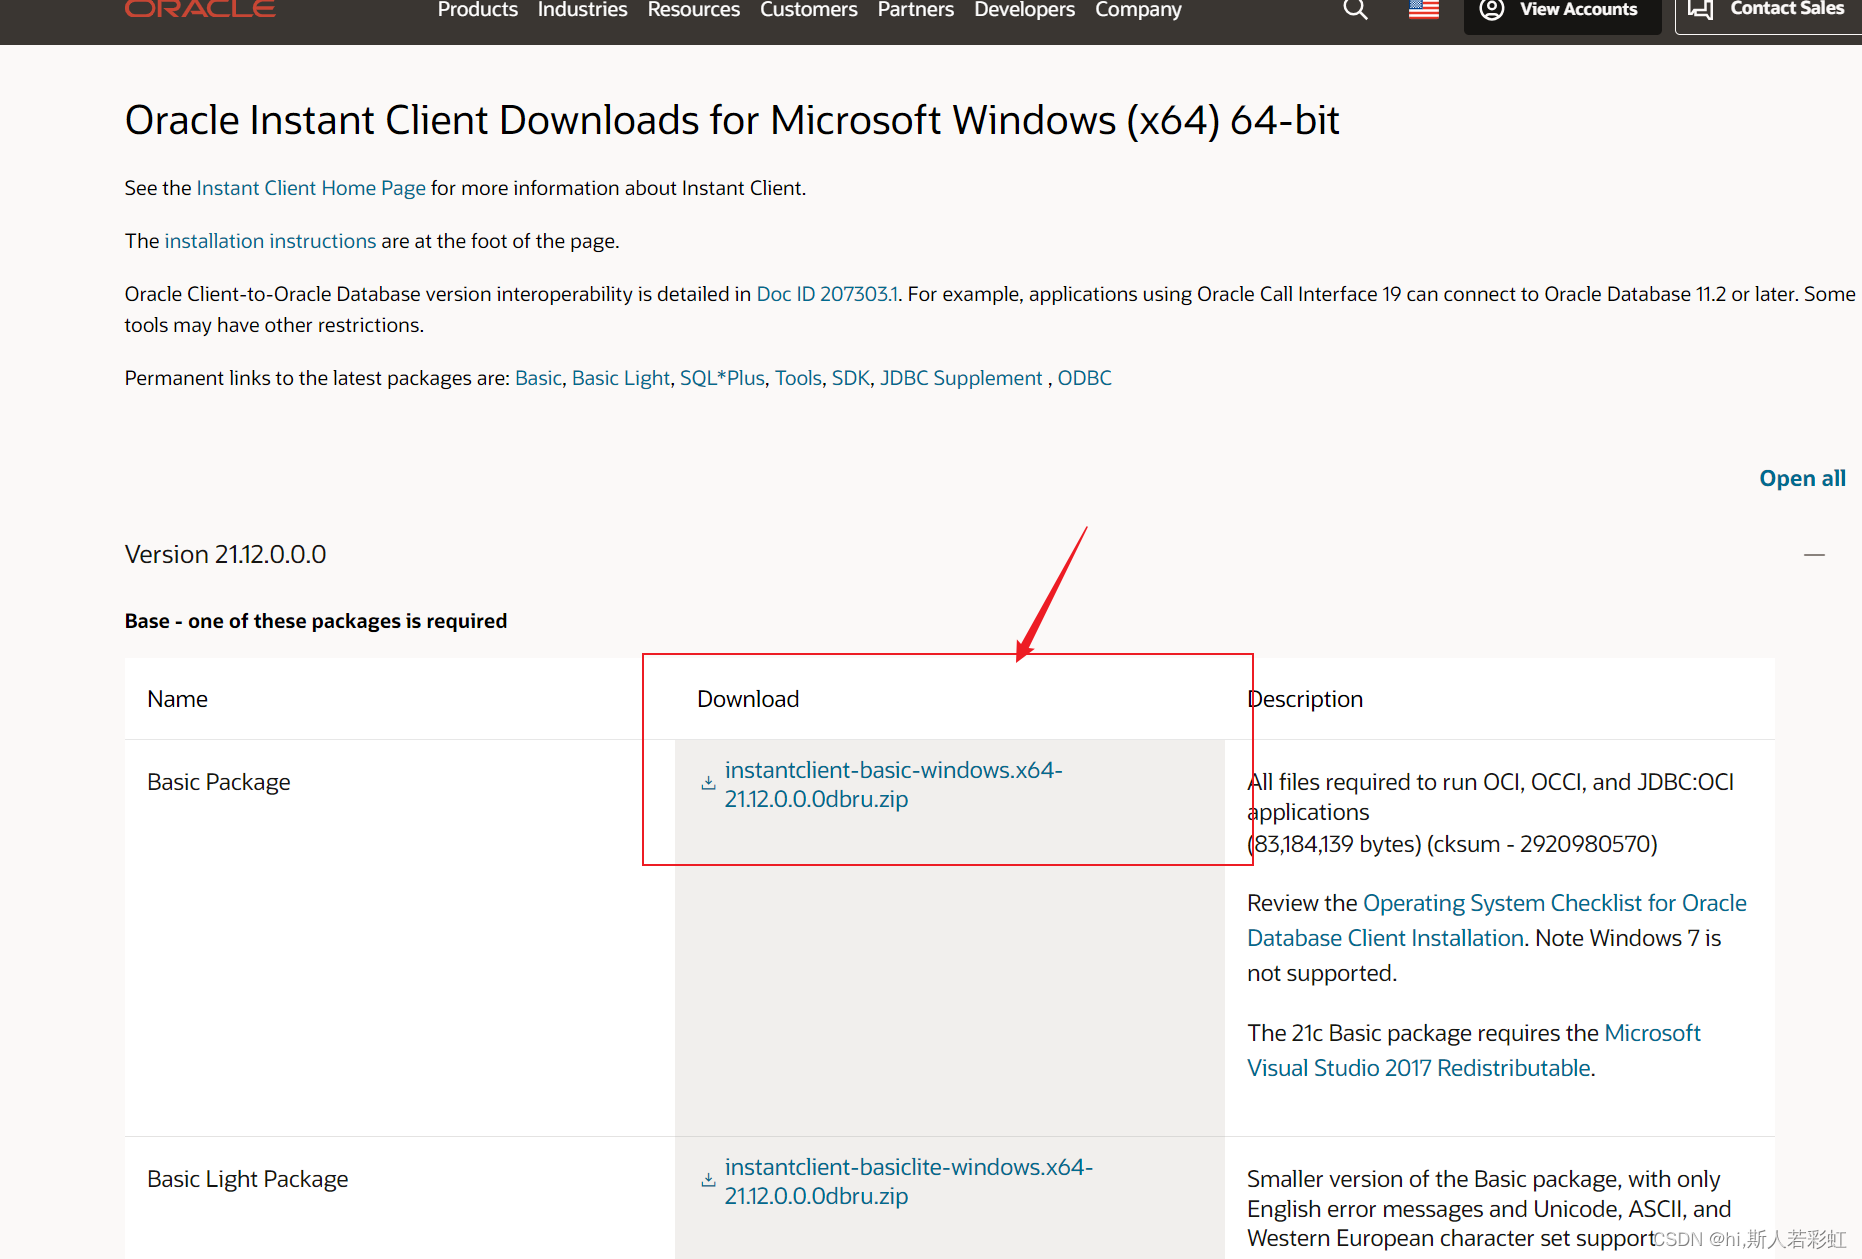Click the Basic Light Package row name
Viewport: 1862px width, 1259px height.
pos(248,1179)
